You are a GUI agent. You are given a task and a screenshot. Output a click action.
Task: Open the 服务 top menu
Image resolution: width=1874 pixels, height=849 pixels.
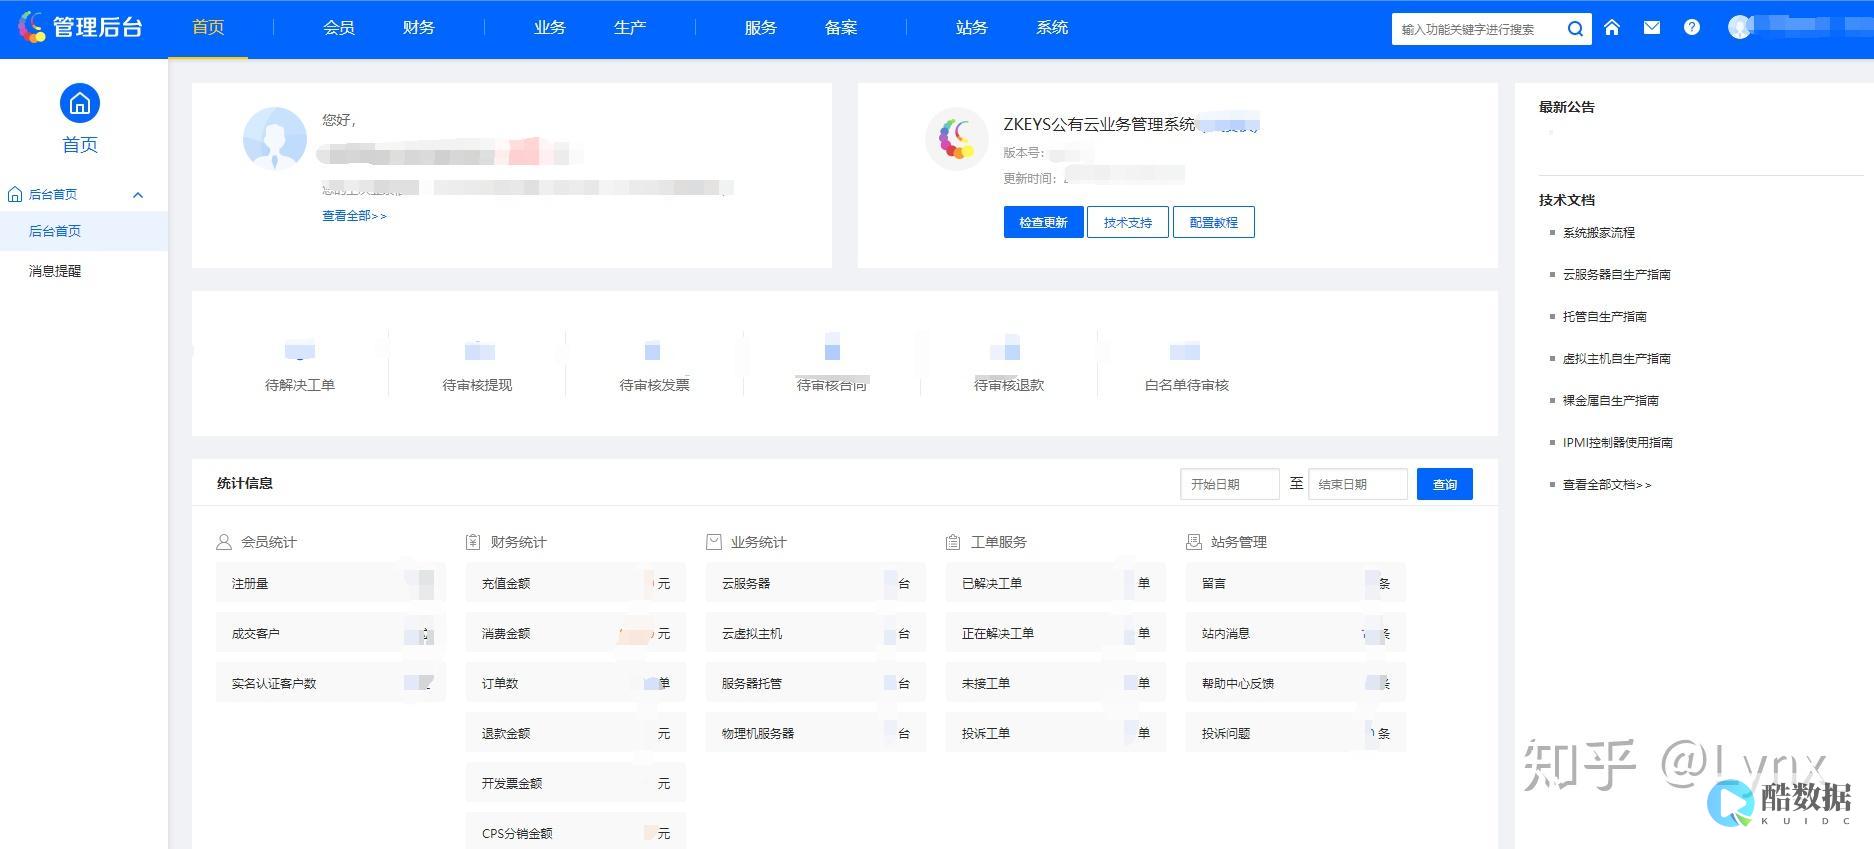point(761,28)
